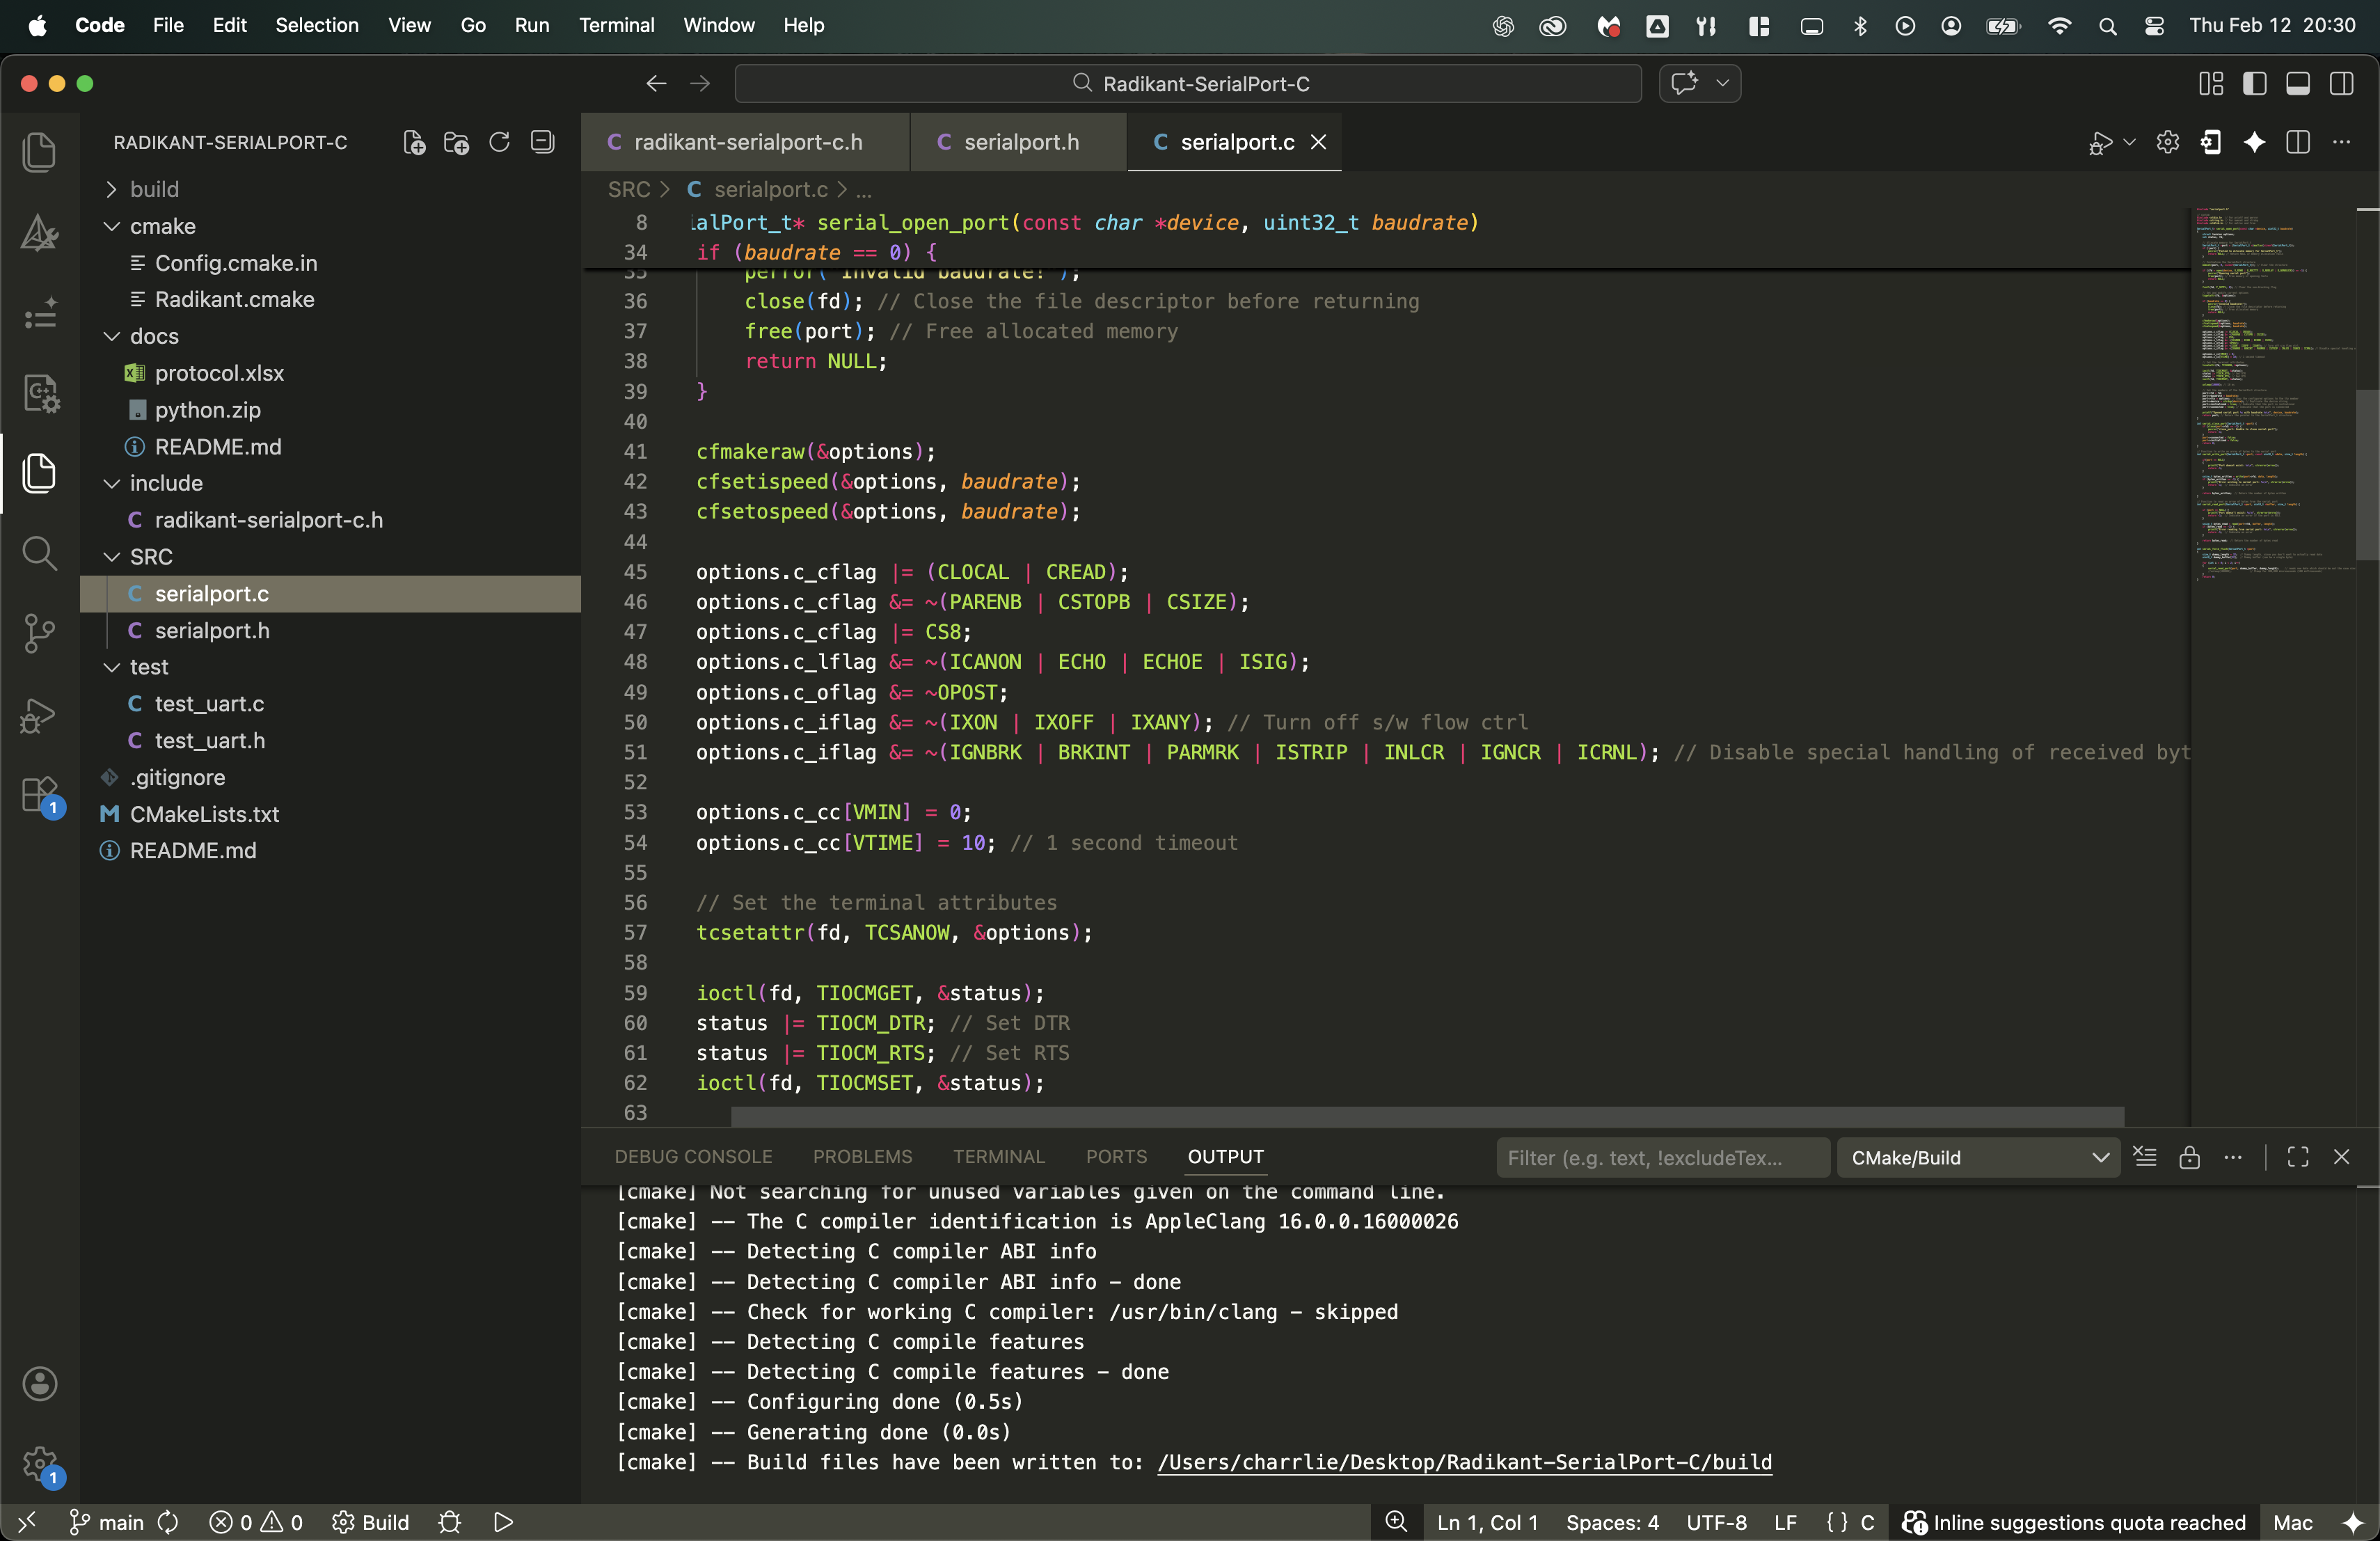The width and height of the screenshot is (2380, 1541).
Task: Open the build folder path link
Action: tap(1464, 1462)
